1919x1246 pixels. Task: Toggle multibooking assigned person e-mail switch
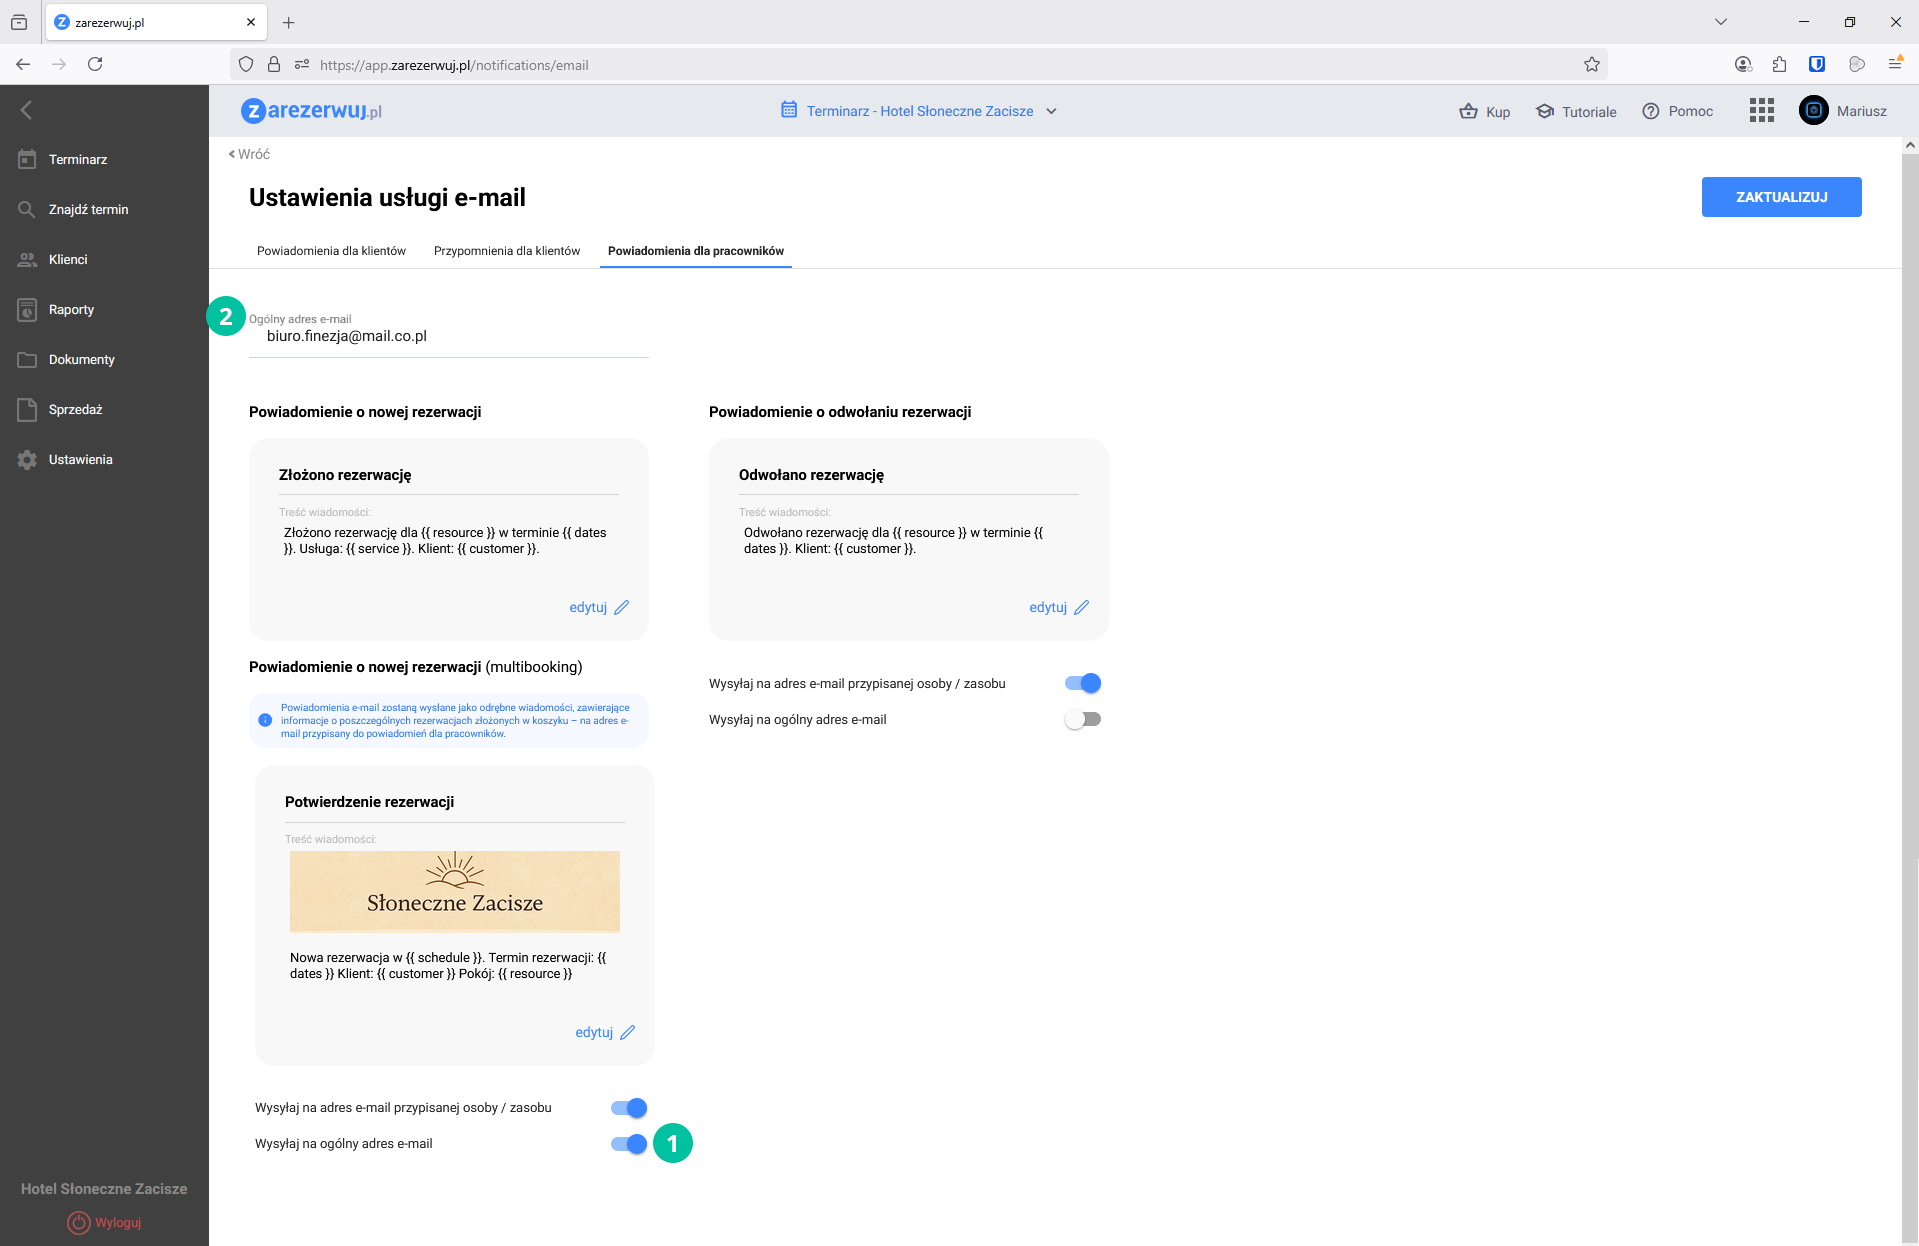[629, 1108]
